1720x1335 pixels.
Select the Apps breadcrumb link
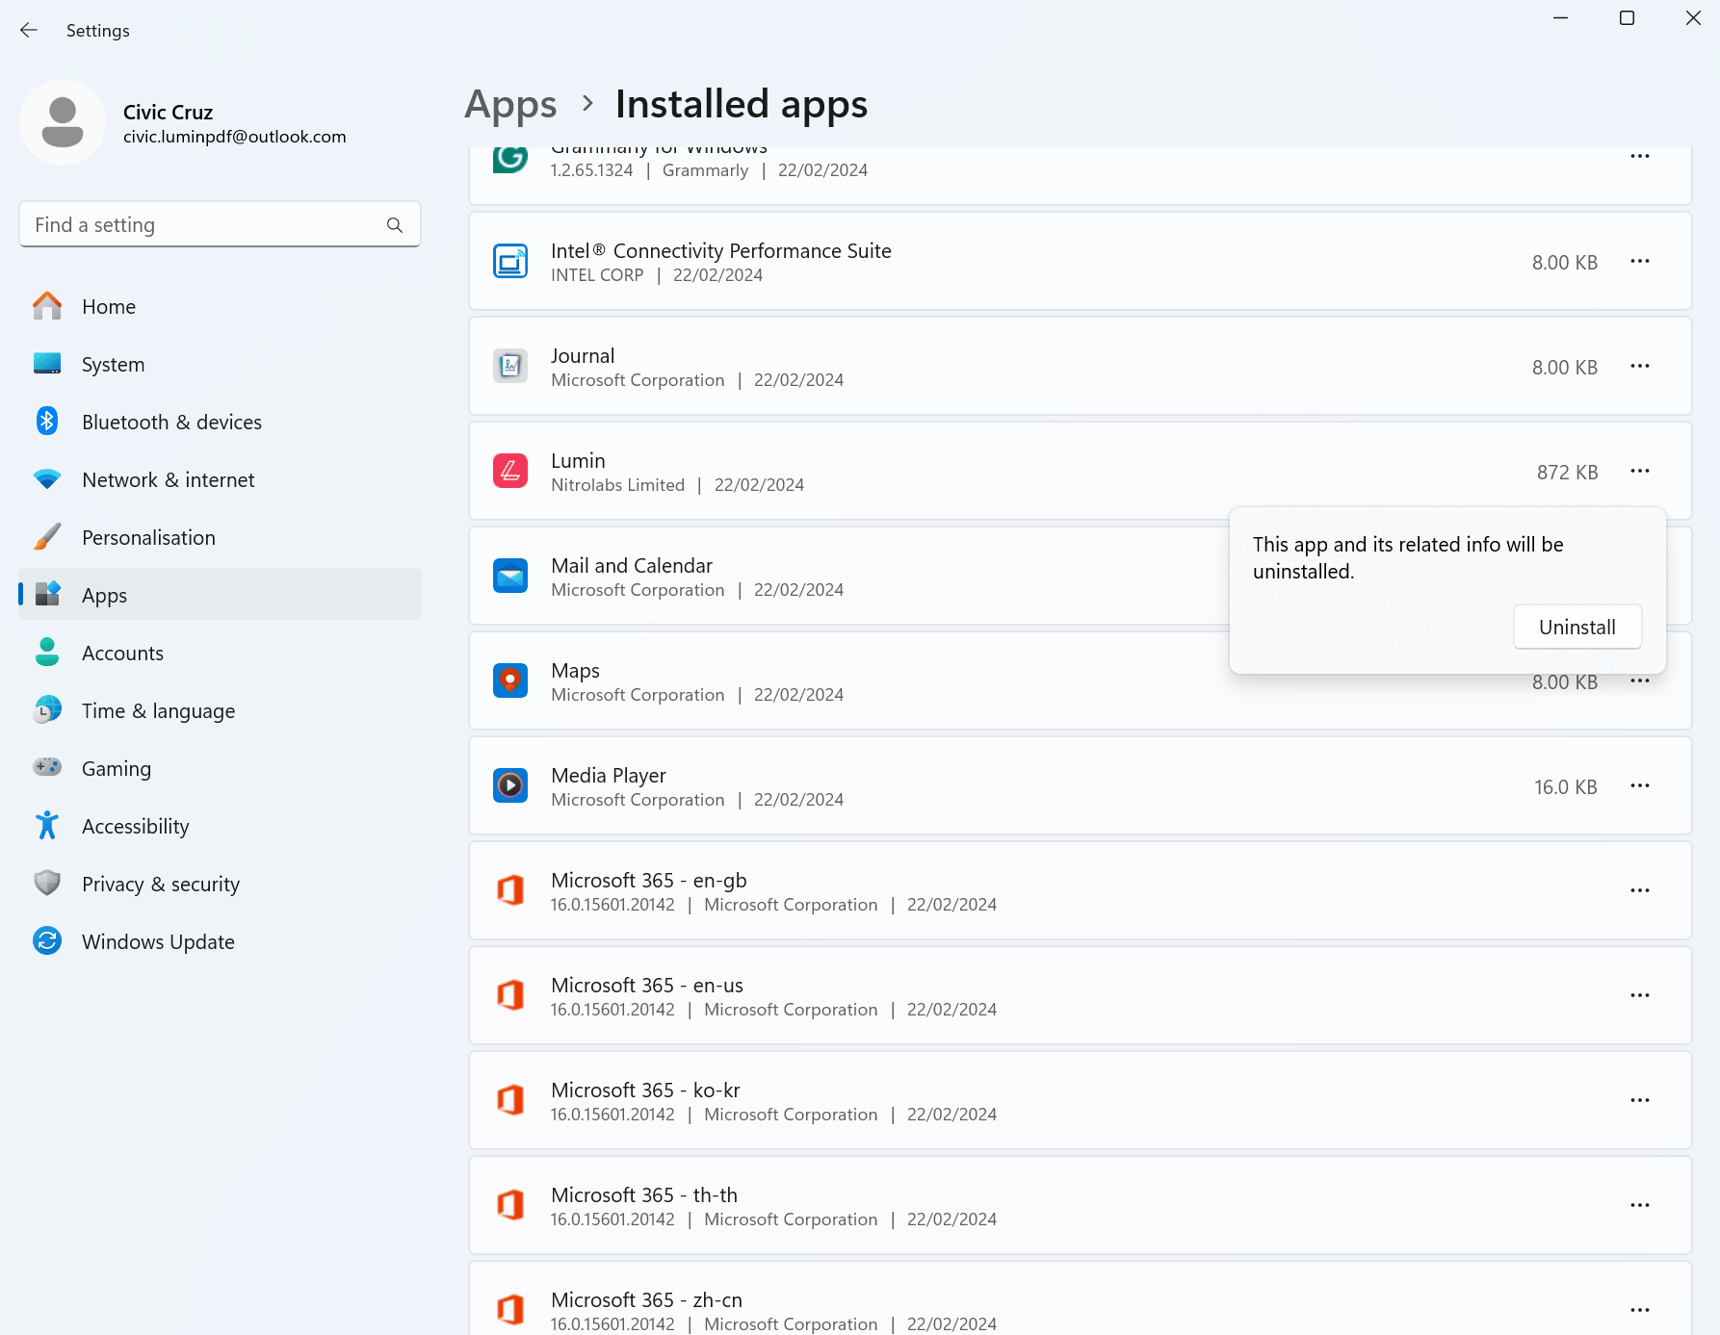pyautogui.click(x=510, y=103)
